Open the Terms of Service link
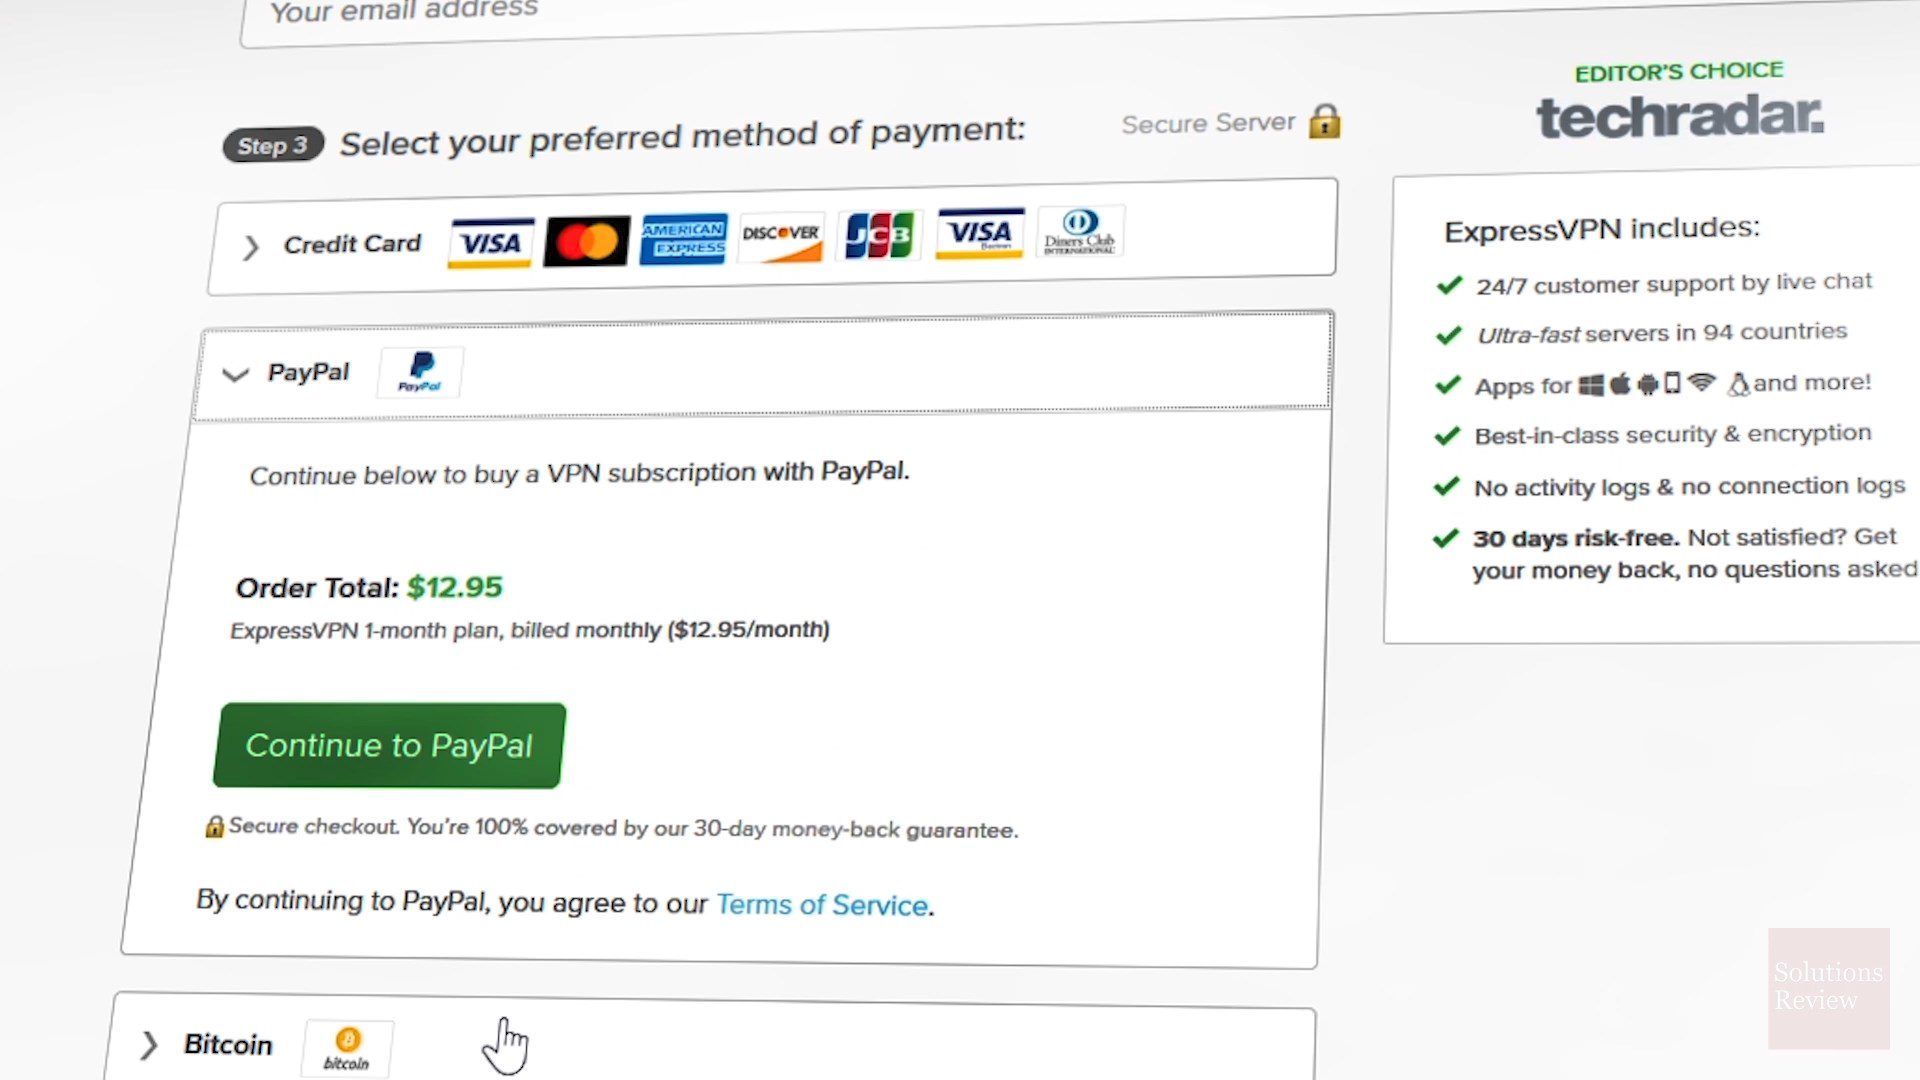Viewport: 1920px width, 1080px height. click(x=822, y=904)
